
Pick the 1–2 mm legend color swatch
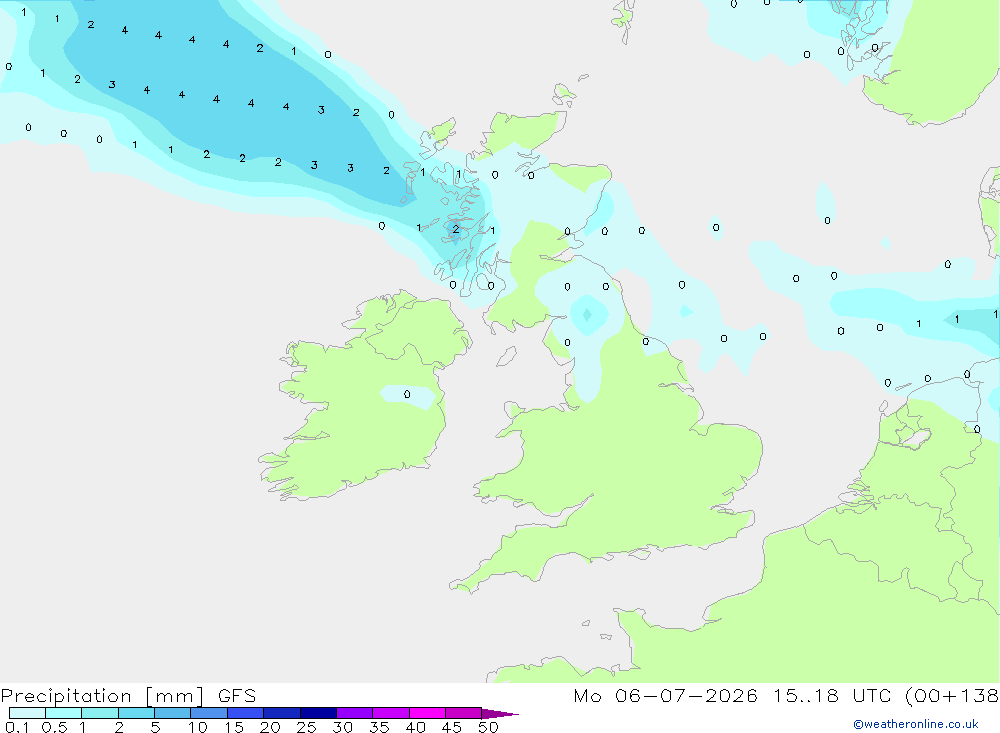tap(99, 713)
